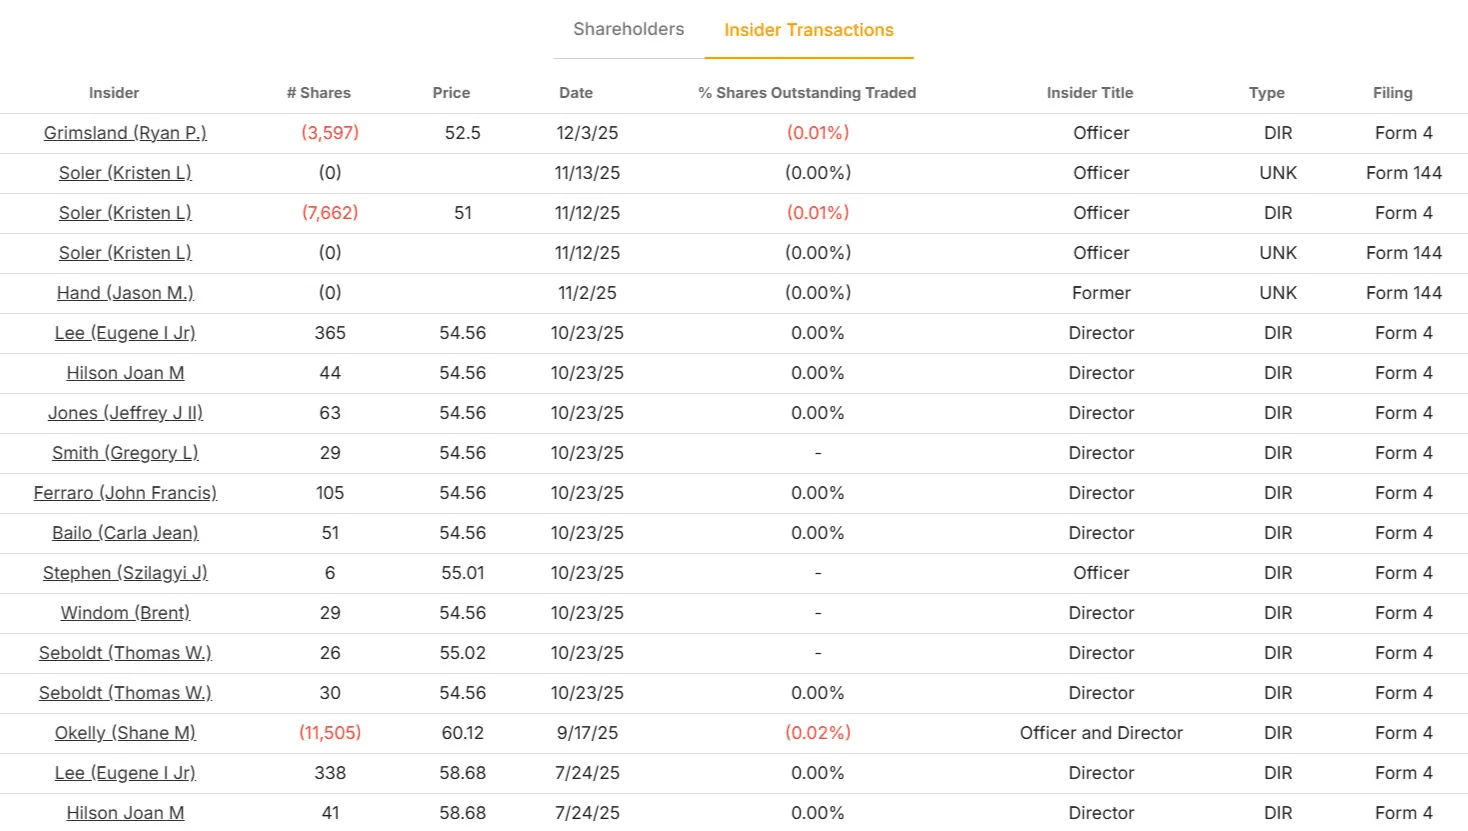Open Bailo (Carla Jean) insider link
The width and height of the screenshot is (1468, 831).
[125, 533]
